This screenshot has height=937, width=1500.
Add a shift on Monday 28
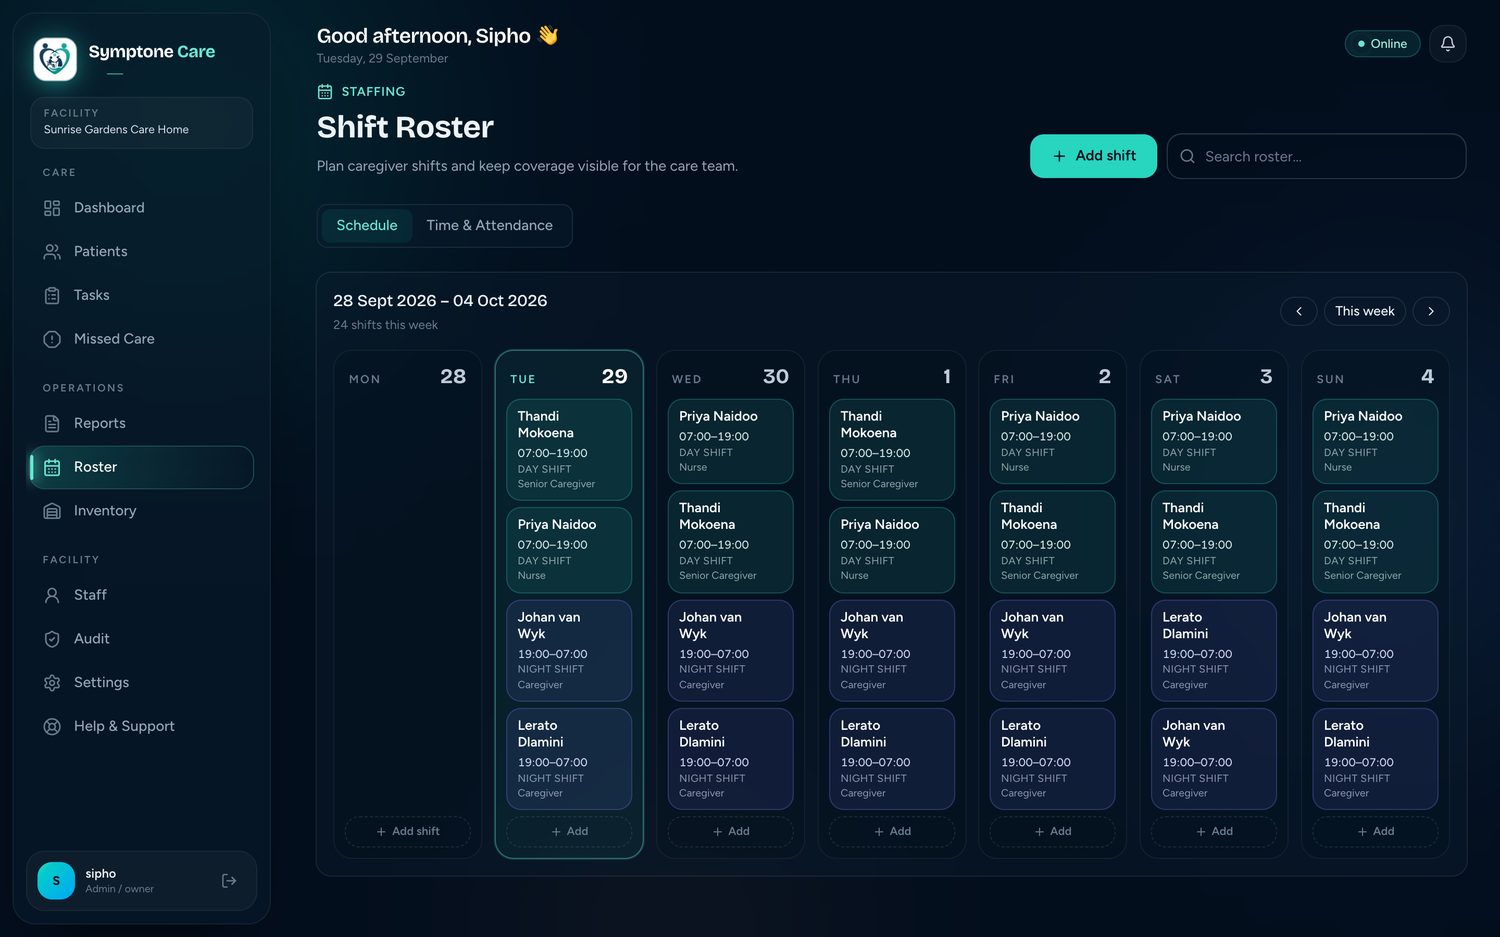click(408, 832)
